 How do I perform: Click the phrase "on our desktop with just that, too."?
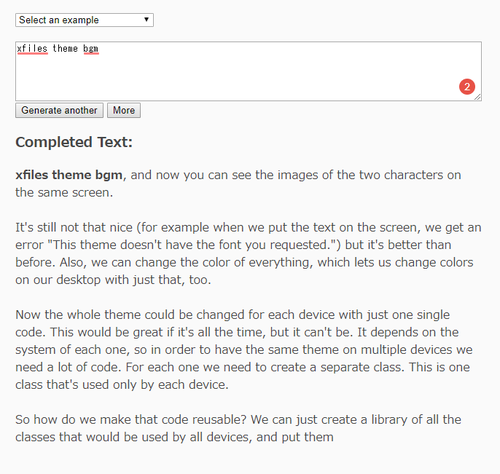[113, 280]
